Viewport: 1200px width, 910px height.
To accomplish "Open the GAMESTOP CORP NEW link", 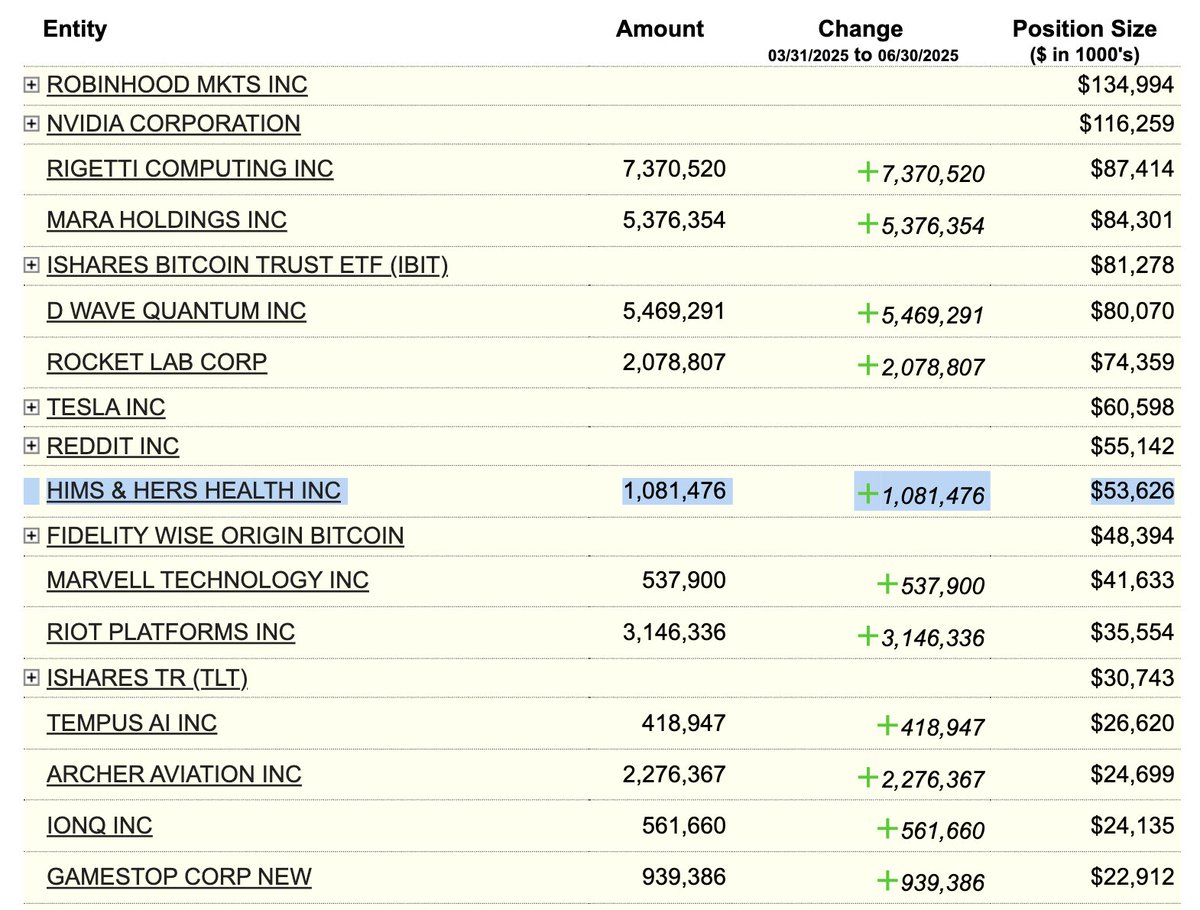I will point(179,877).
